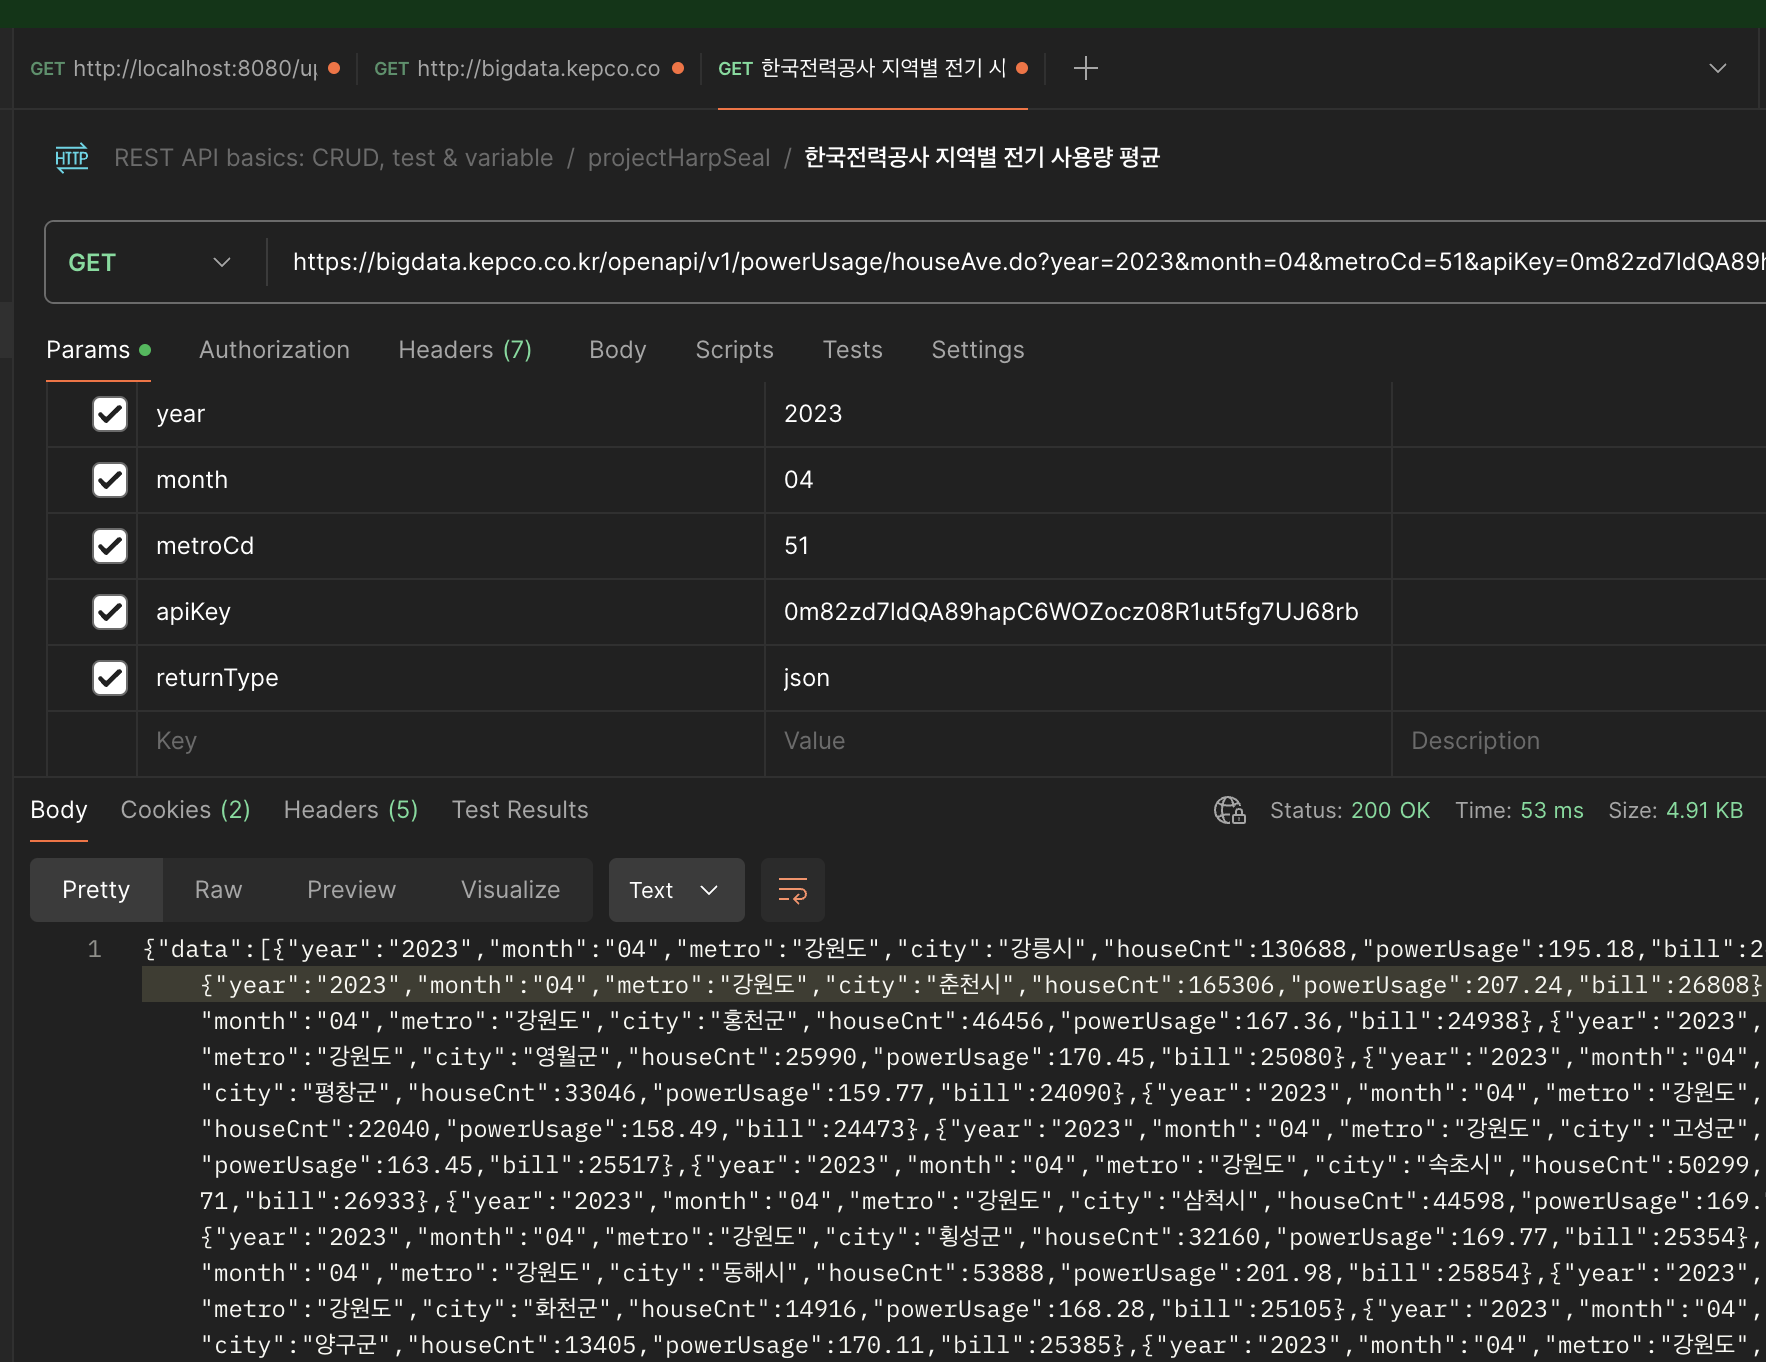Viewport: 1766px width, 1362px height.
Task: Click the year value 2023 cell
Action: pyautogui.click(x=1078, y=414)
